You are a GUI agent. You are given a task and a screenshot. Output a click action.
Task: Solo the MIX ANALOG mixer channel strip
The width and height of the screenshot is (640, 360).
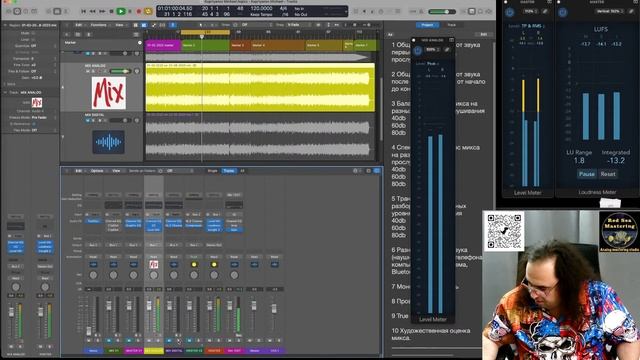pos(158,340)
